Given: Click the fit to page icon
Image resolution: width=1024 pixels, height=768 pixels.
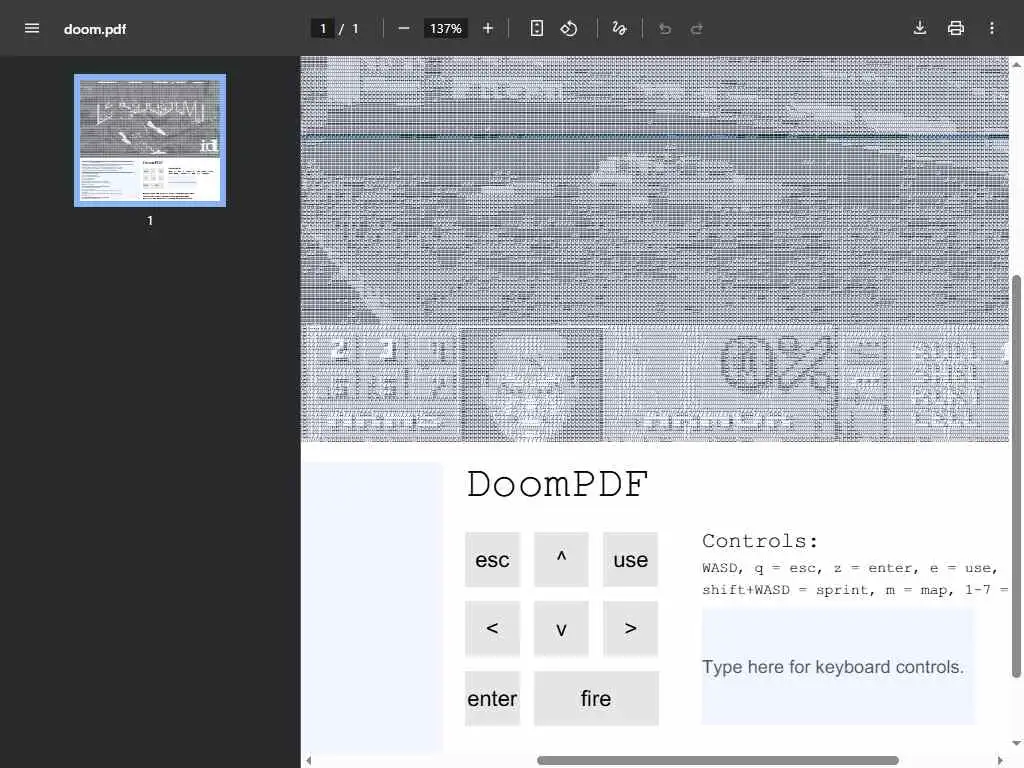Looking at the screenshot, I should 536,28.
